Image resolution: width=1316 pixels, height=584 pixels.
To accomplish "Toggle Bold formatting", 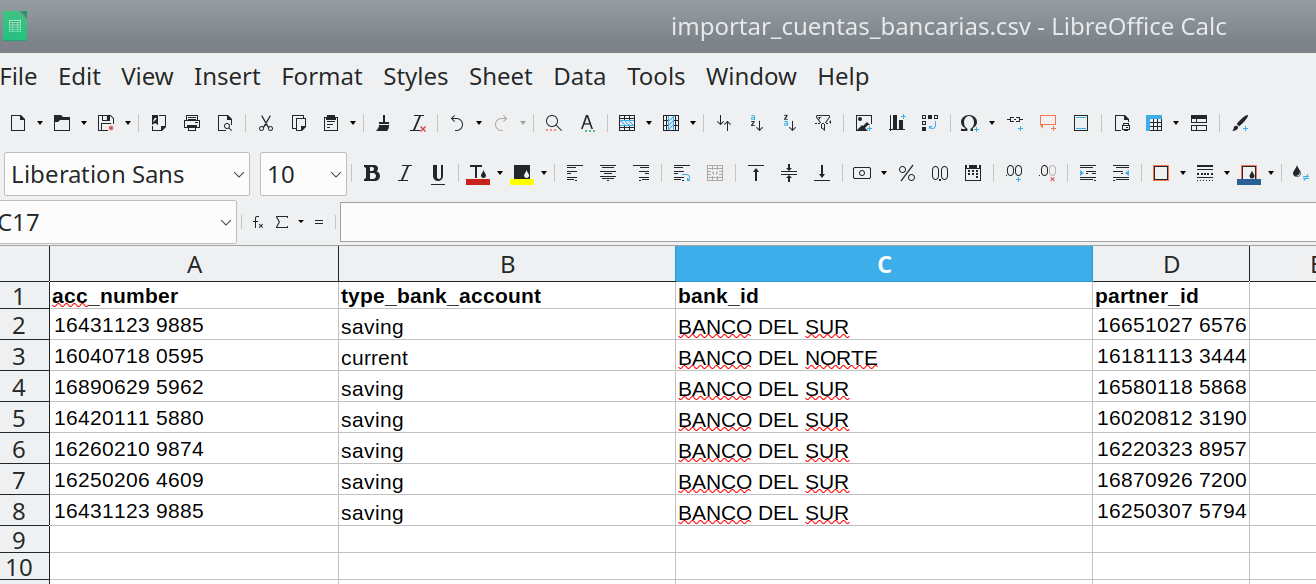I will 372,174.
